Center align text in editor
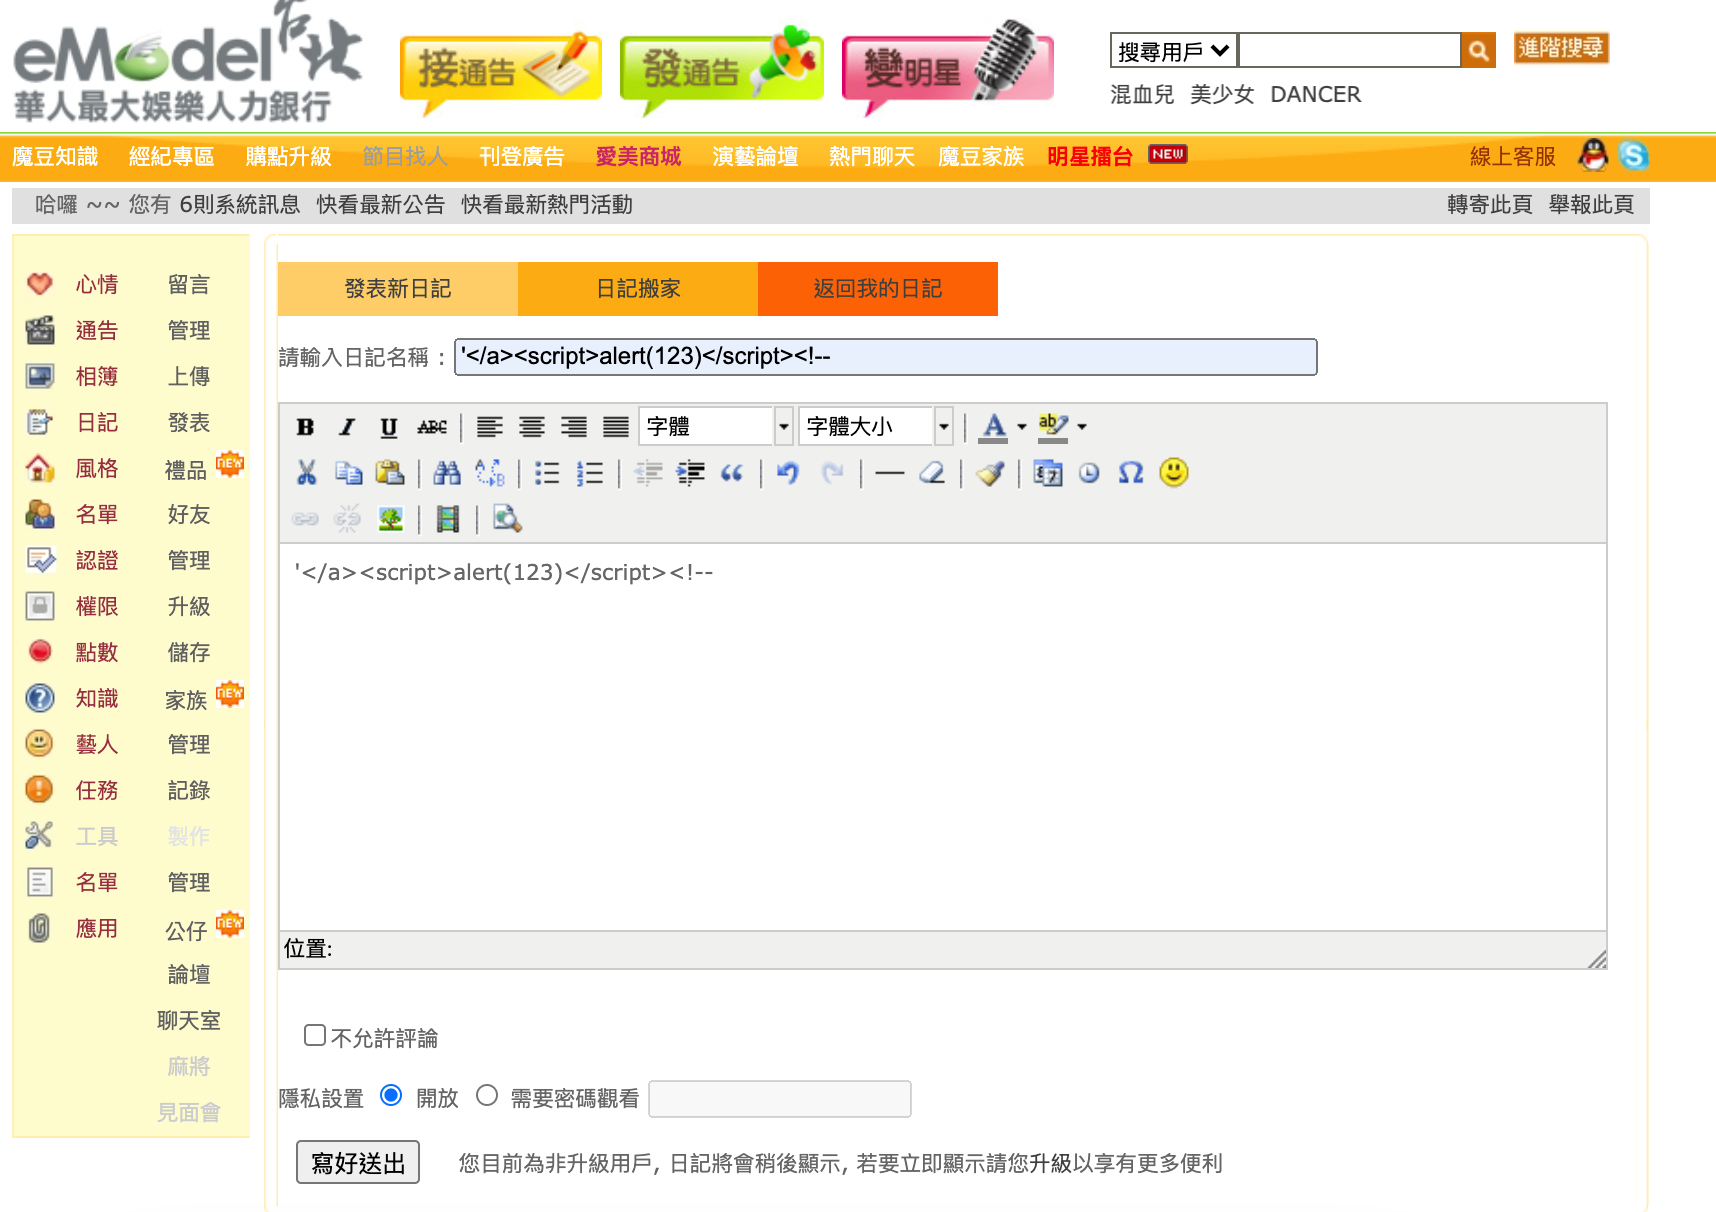Viewport: 1716px width, 1212px height. click(x=532, y=427)
